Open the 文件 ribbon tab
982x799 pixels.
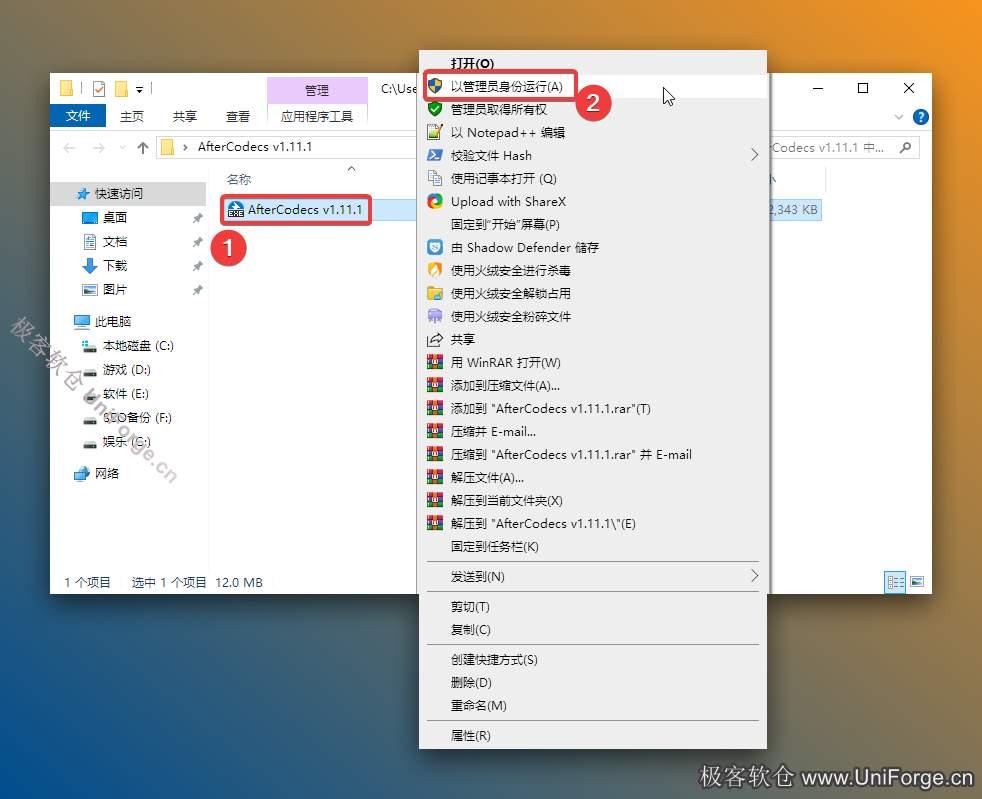point(78,116)
